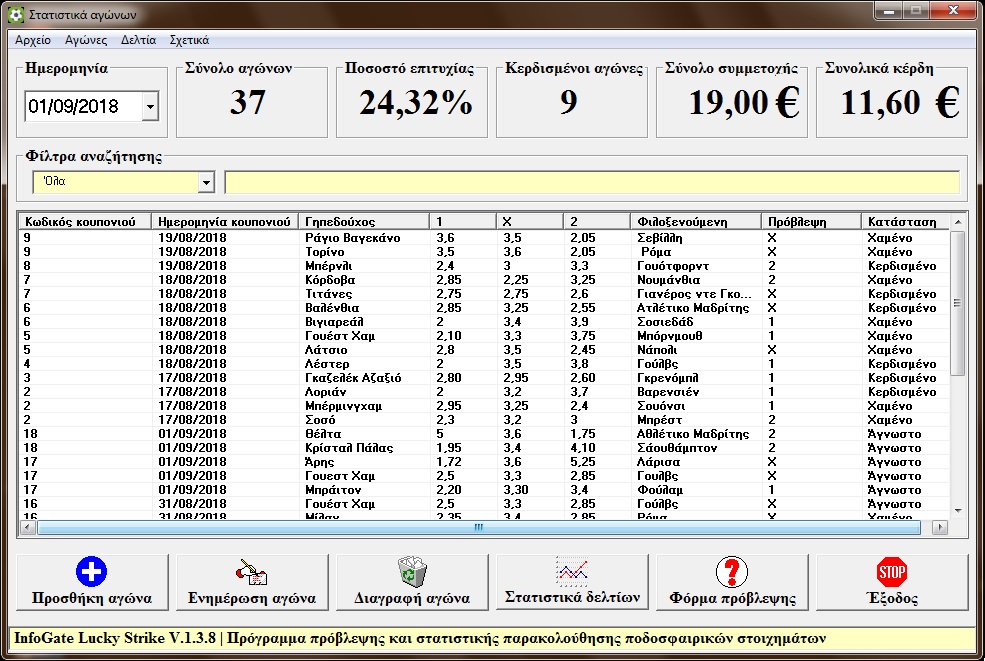Open the Αρχείο menu
985x661 pixels.
click(33, 41)
